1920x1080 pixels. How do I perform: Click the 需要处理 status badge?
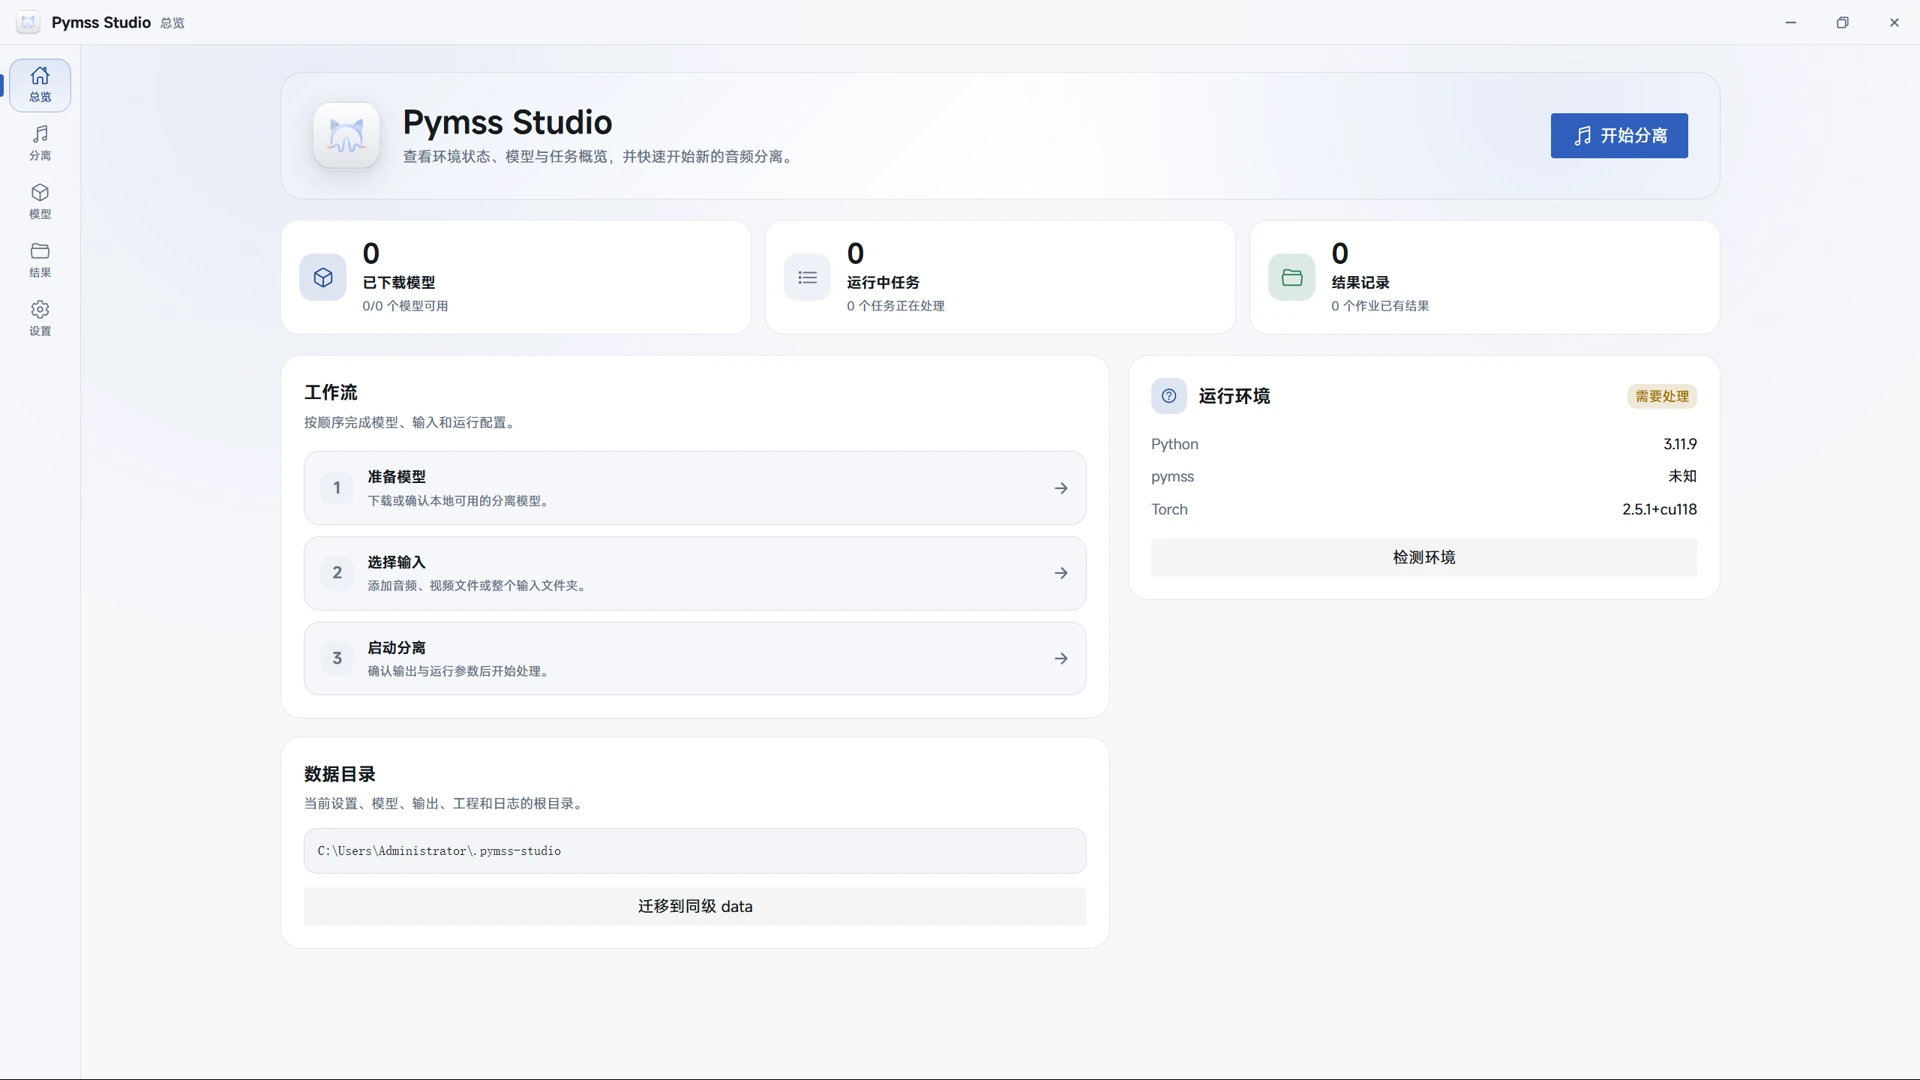pos(1662,396)
